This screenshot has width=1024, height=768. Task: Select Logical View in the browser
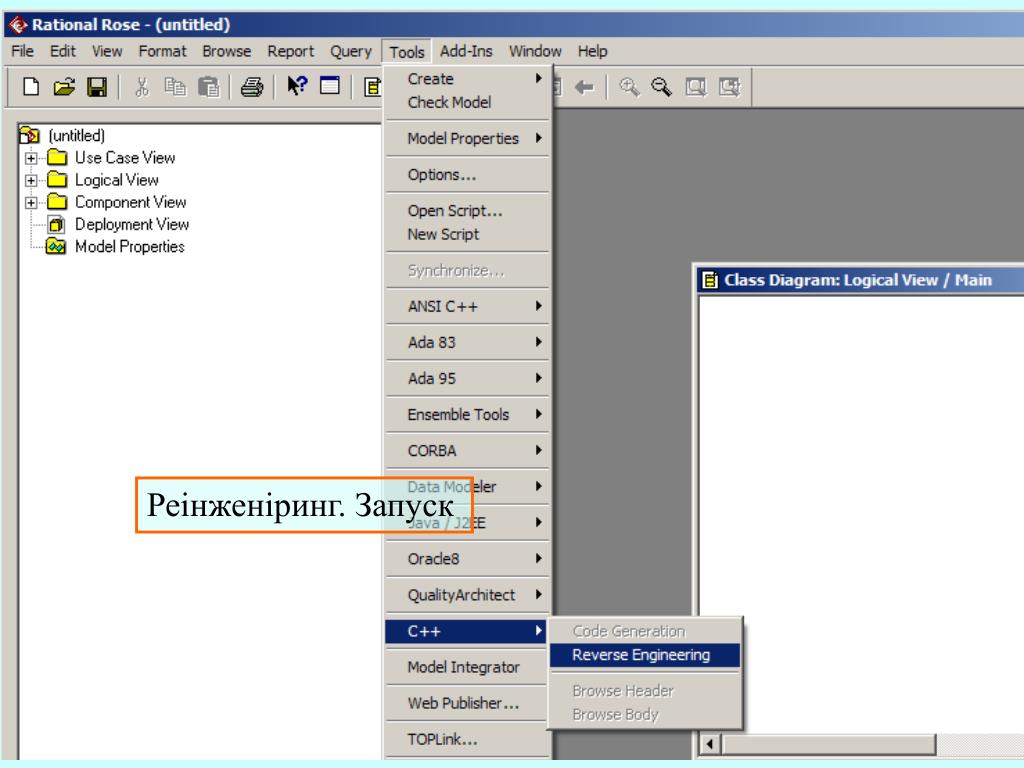[117, 180]
